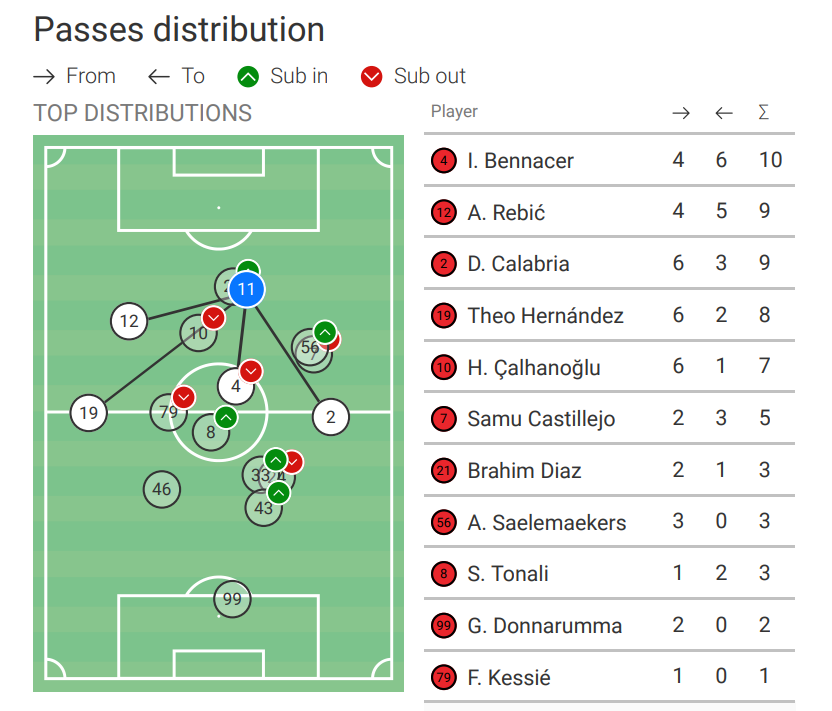
Task: Click the Player column header
Action: click(x=454, y=111)
